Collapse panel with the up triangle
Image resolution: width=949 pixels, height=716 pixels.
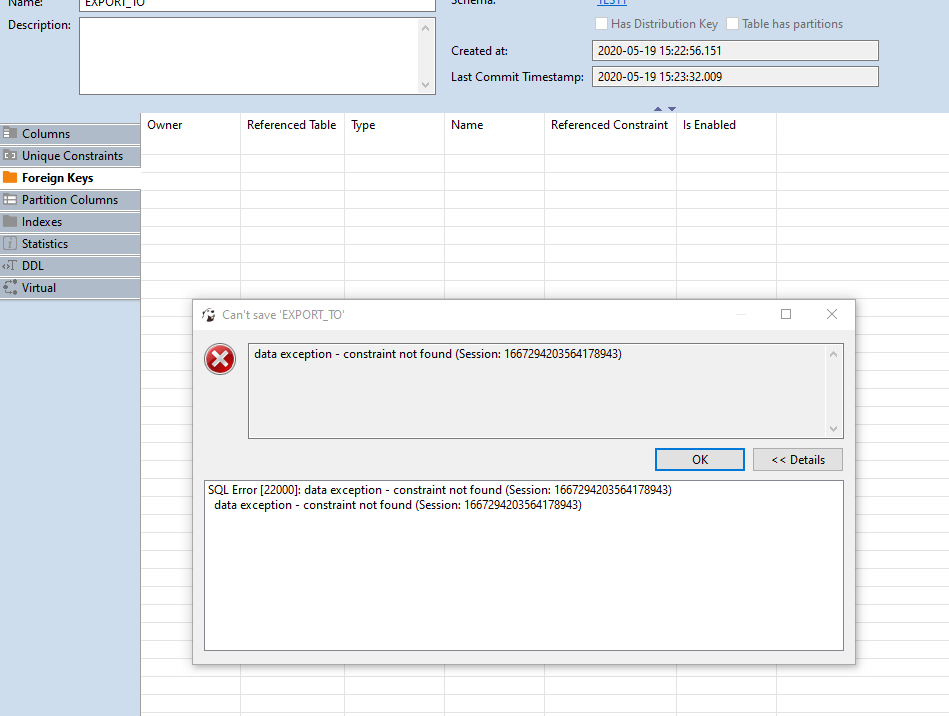658,109
